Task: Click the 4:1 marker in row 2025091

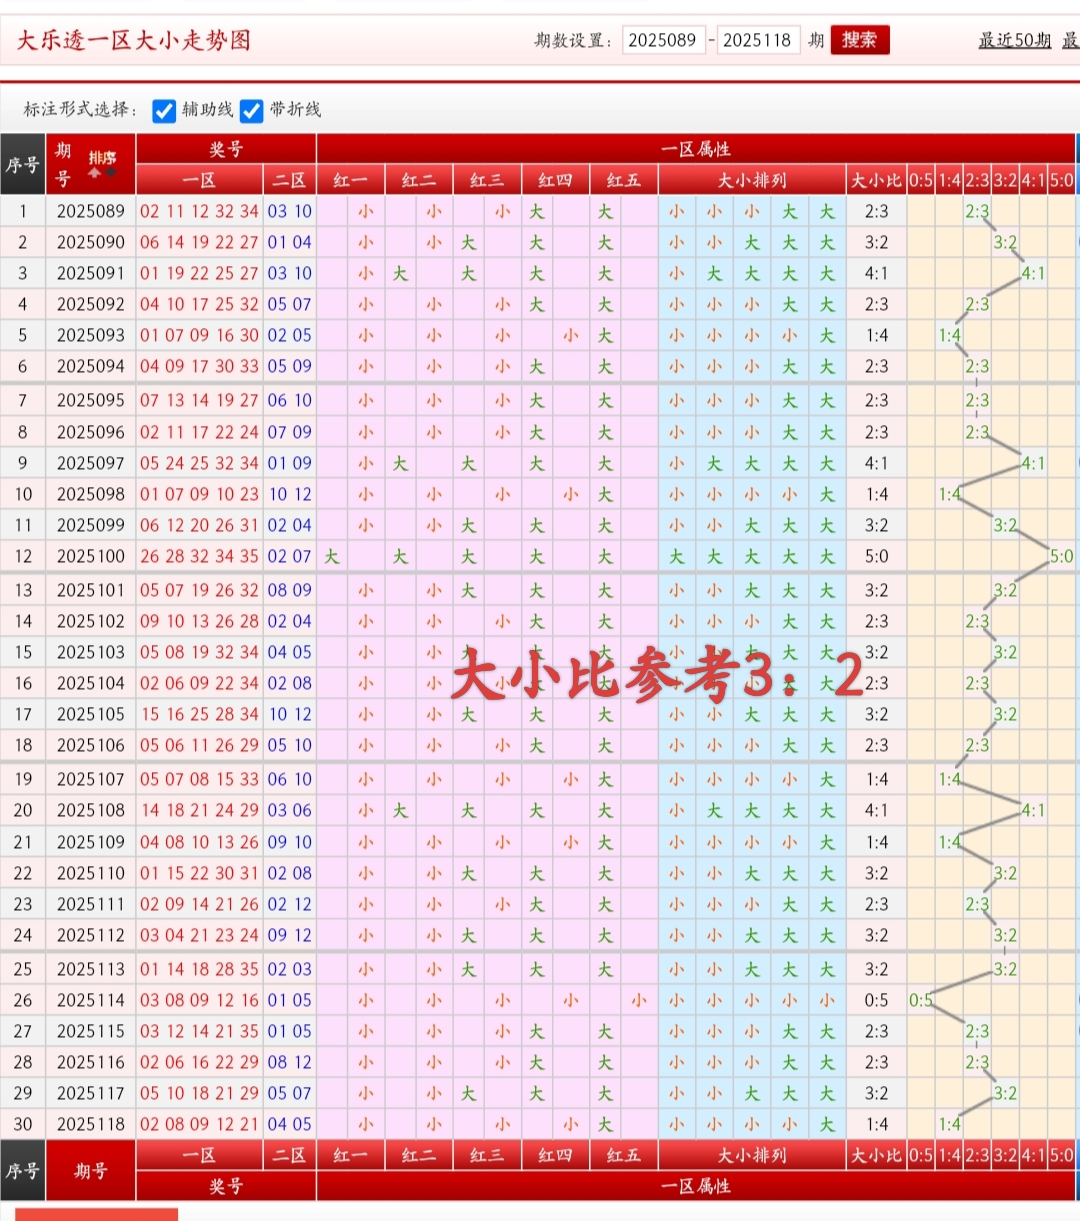Action: click(x=1033, y=273)
